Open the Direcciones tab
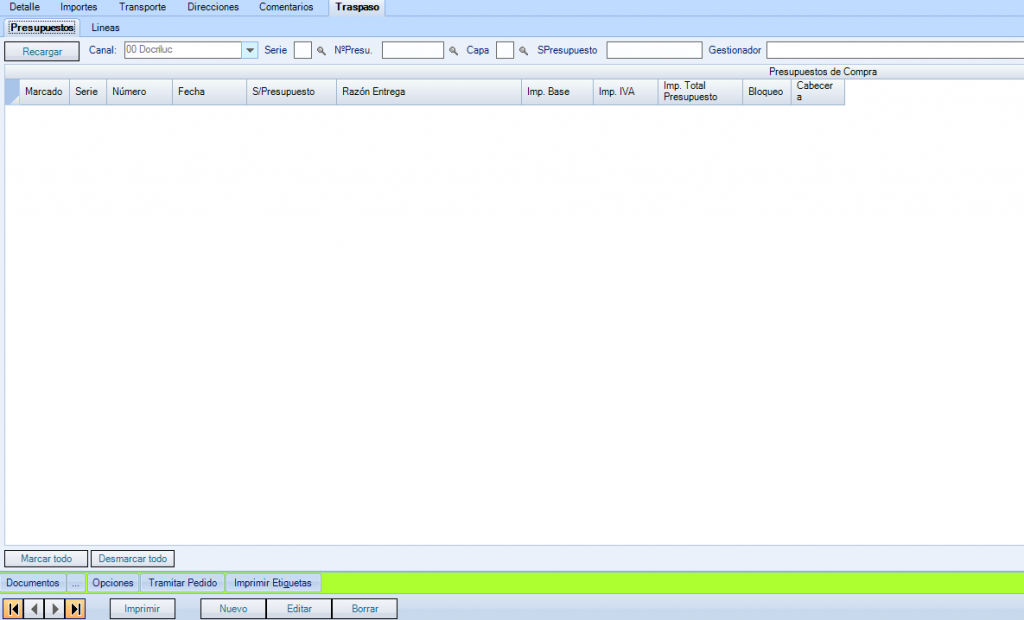1024x620 pixels. (x=213, y=7)
